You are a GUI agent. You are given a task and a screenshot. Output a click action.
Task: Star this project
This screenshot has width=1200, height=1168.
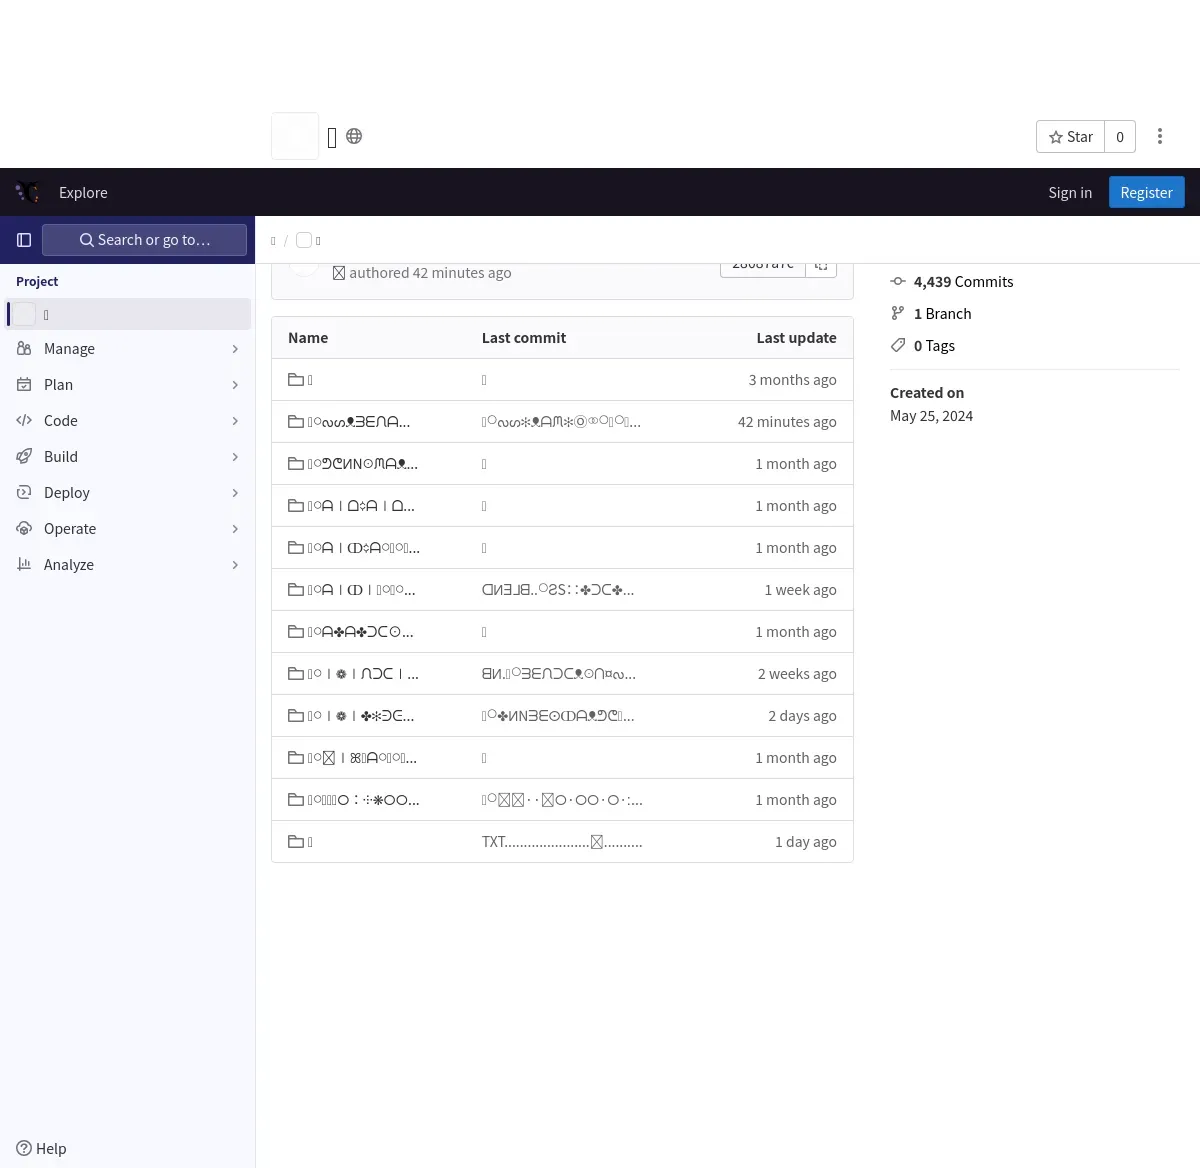pos(1071,137)
